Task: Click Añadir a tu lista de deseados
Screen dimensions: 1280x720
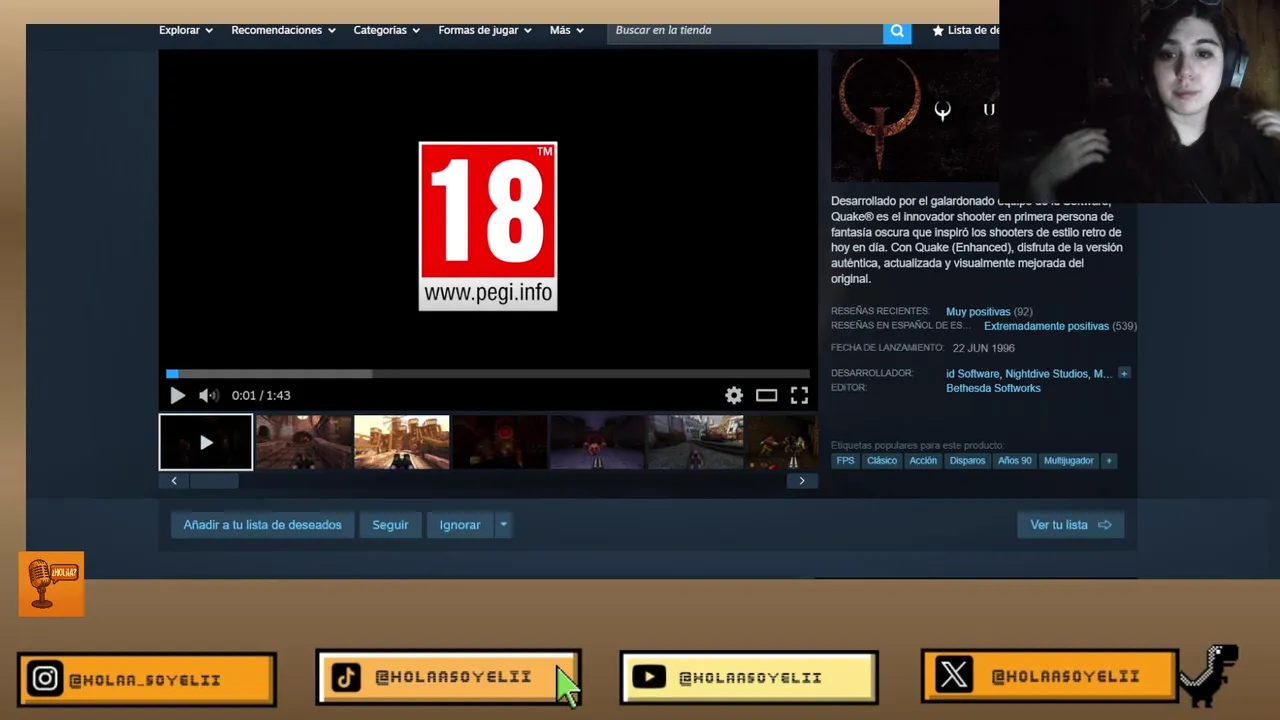Action: [262, 524]
